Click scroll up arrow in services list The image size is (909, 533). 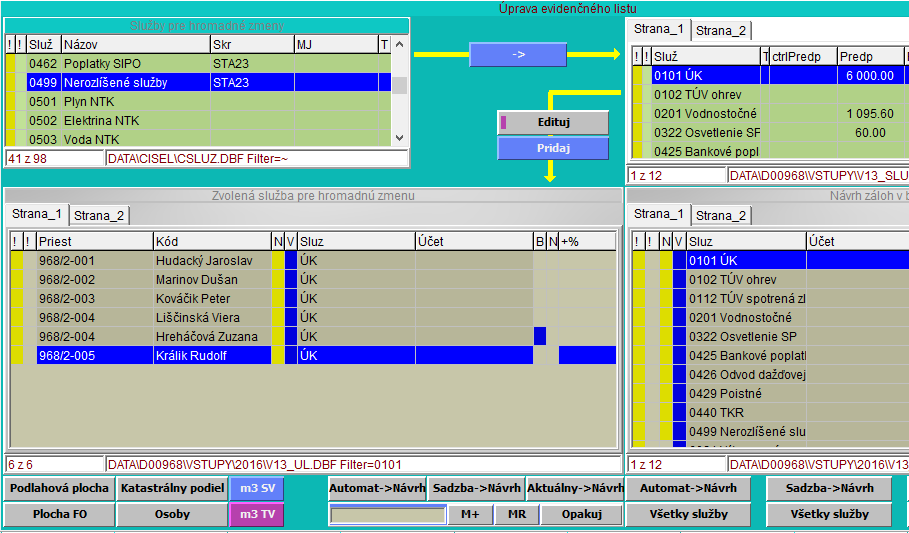tap(399, 45)
